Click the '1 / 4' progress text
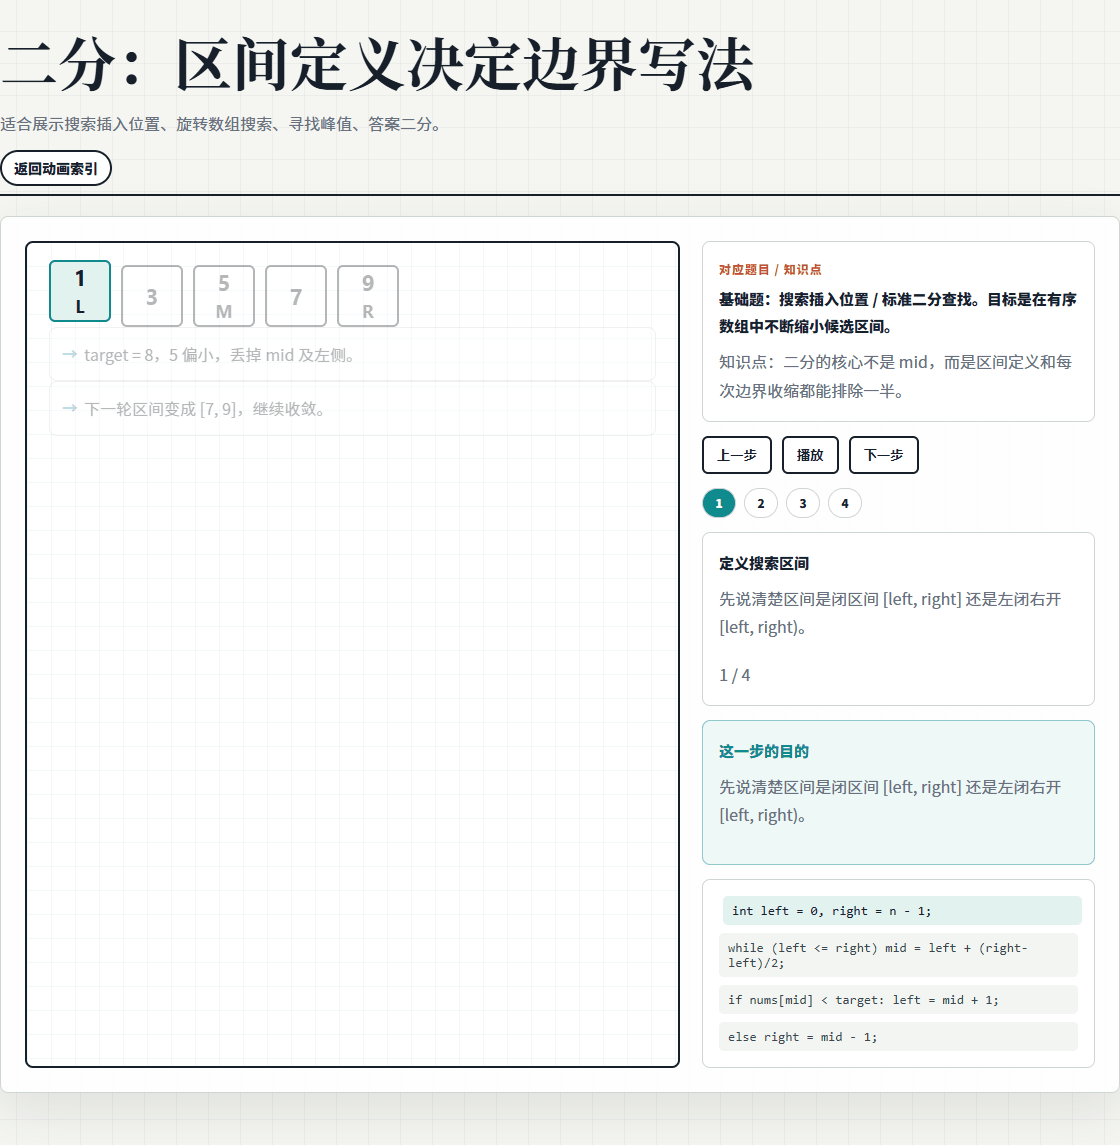This screenshot has height=1145, width=1120. click(x=734, y=675)
